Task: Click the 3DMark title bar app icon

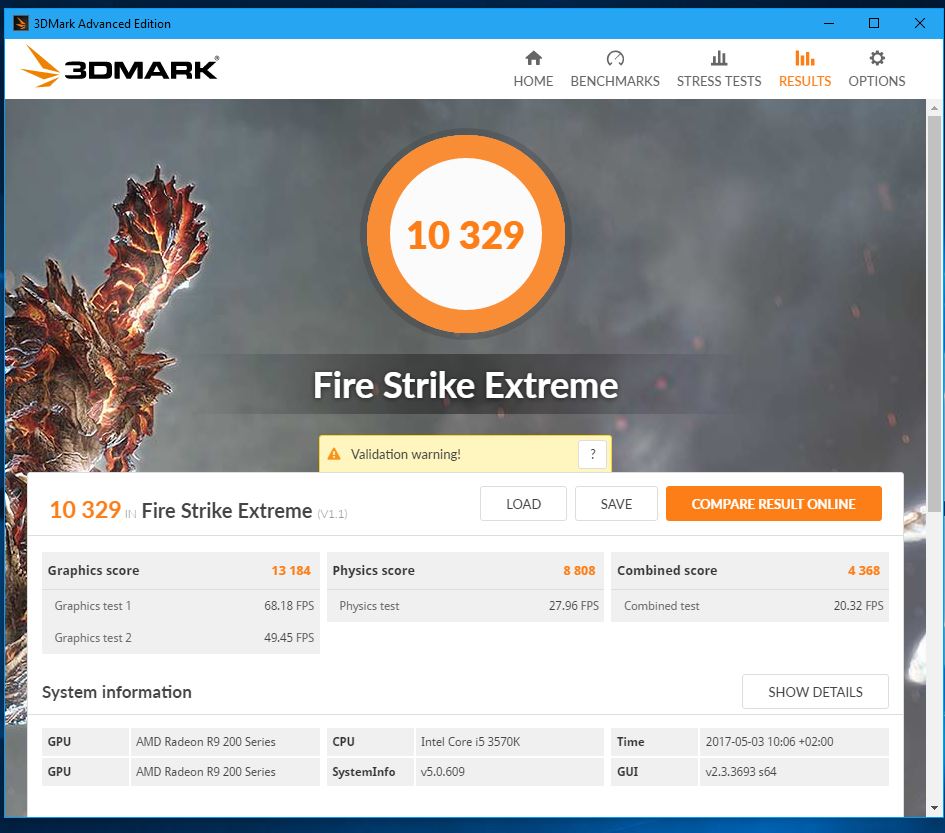Action: 20,24
